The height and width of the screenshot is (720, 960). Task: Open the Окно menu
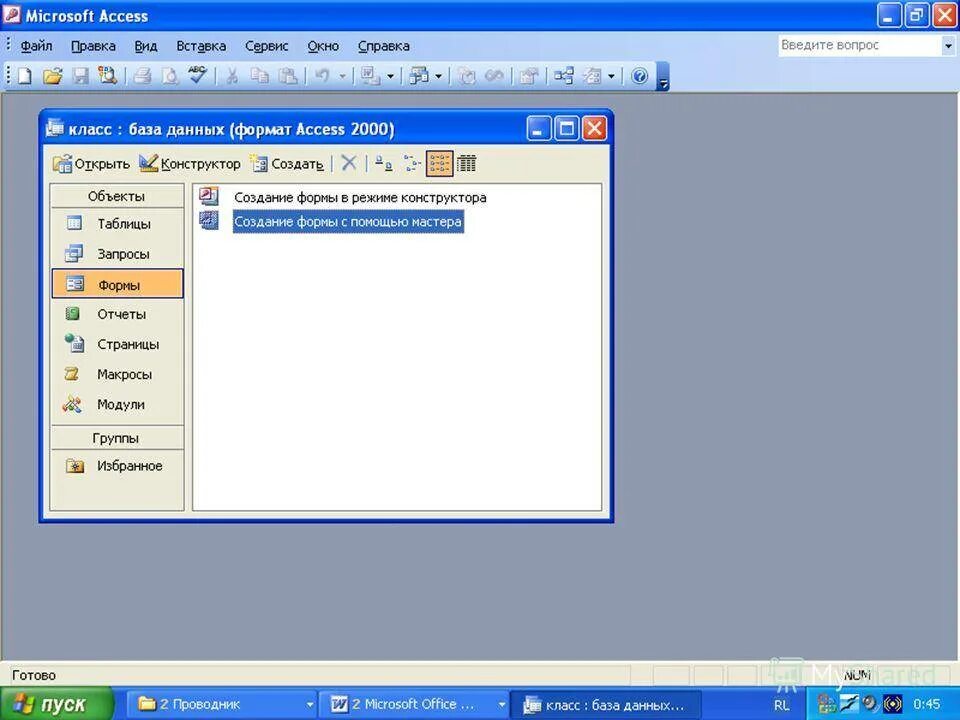click(323, 46)
